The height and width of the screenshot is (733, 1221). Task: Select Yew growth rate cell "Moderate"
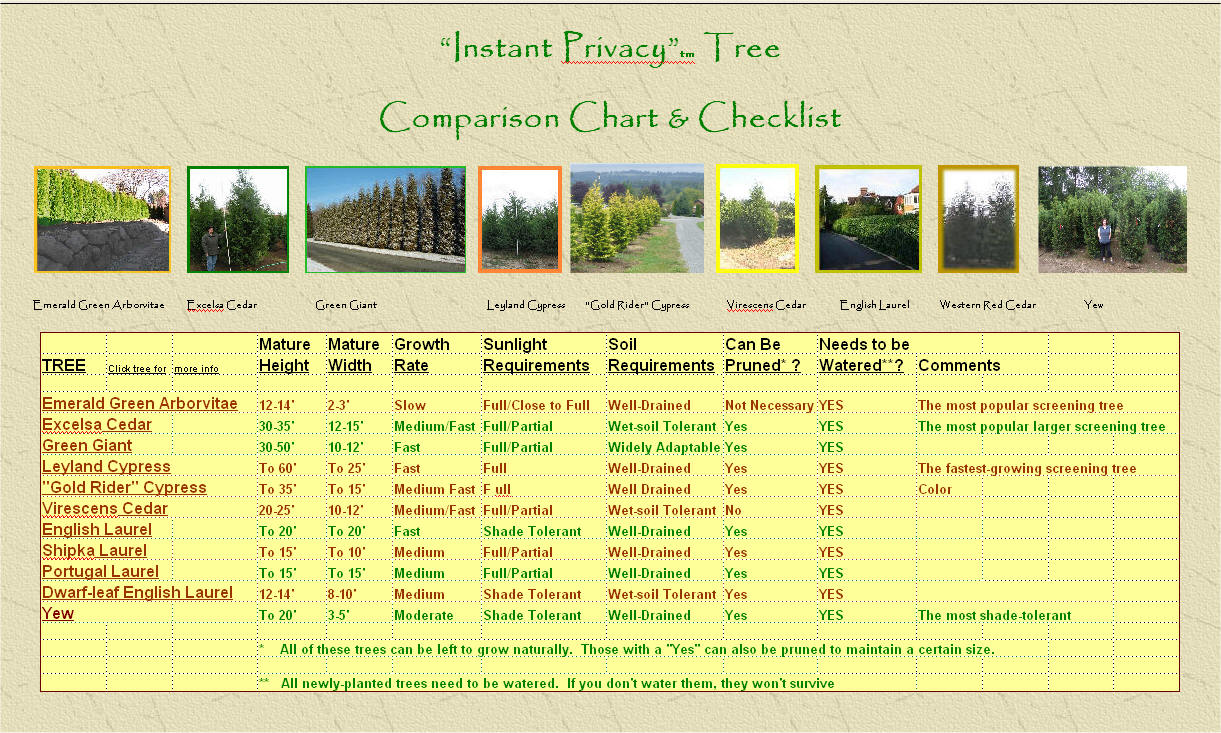424,616
